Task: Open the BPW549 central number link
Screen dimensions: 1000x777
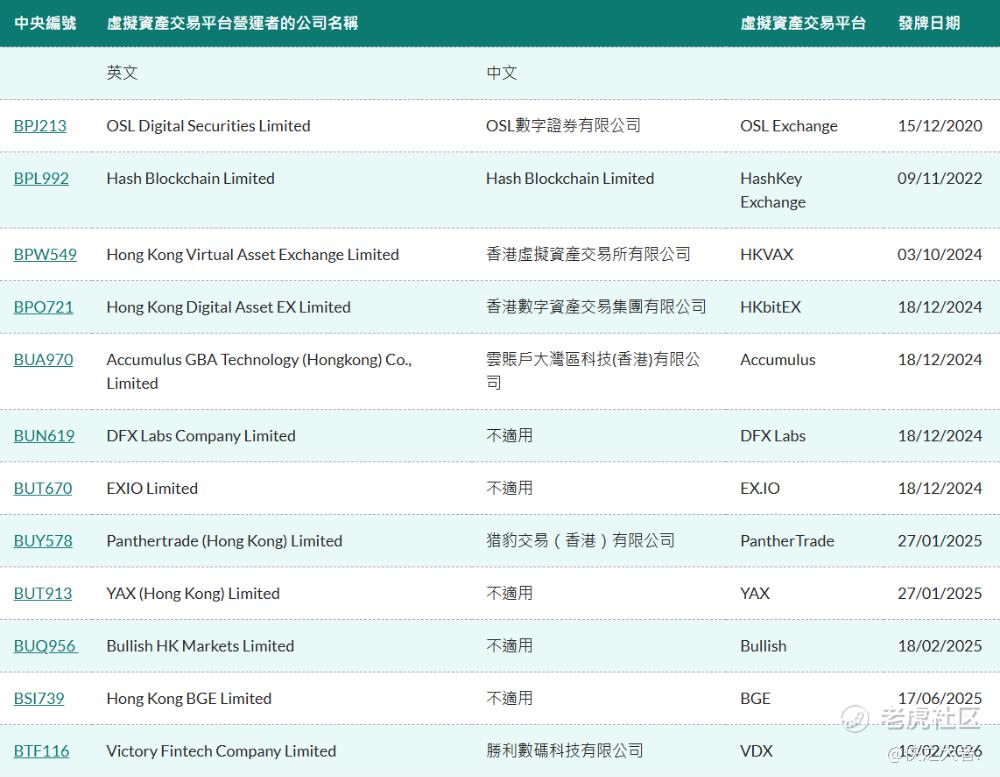Action: tap(45, 255)
